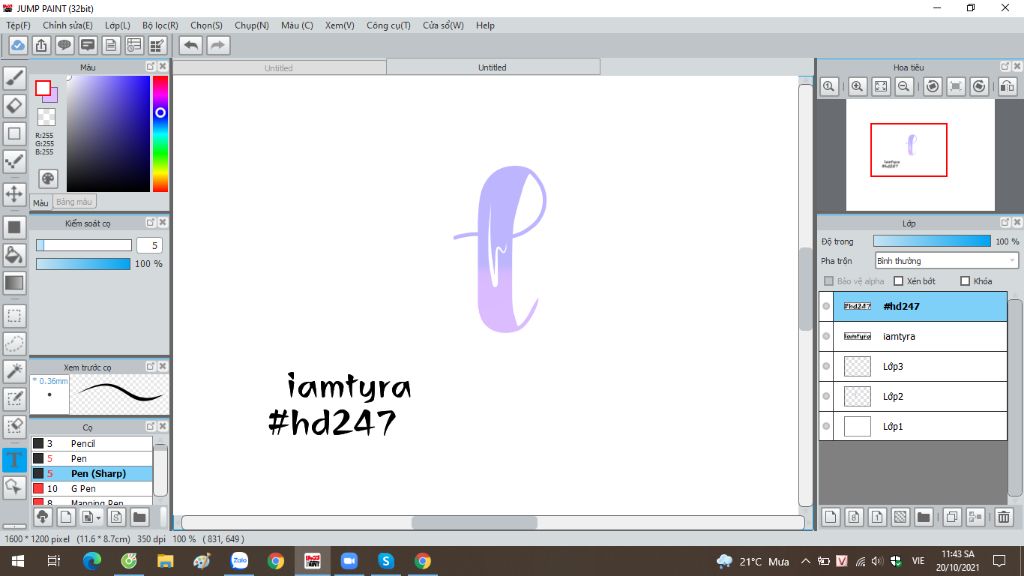Viewport: 1024px width, 576px height.
Task: Click the Undo arrow in toolbar
Action: tap(191, 45)
